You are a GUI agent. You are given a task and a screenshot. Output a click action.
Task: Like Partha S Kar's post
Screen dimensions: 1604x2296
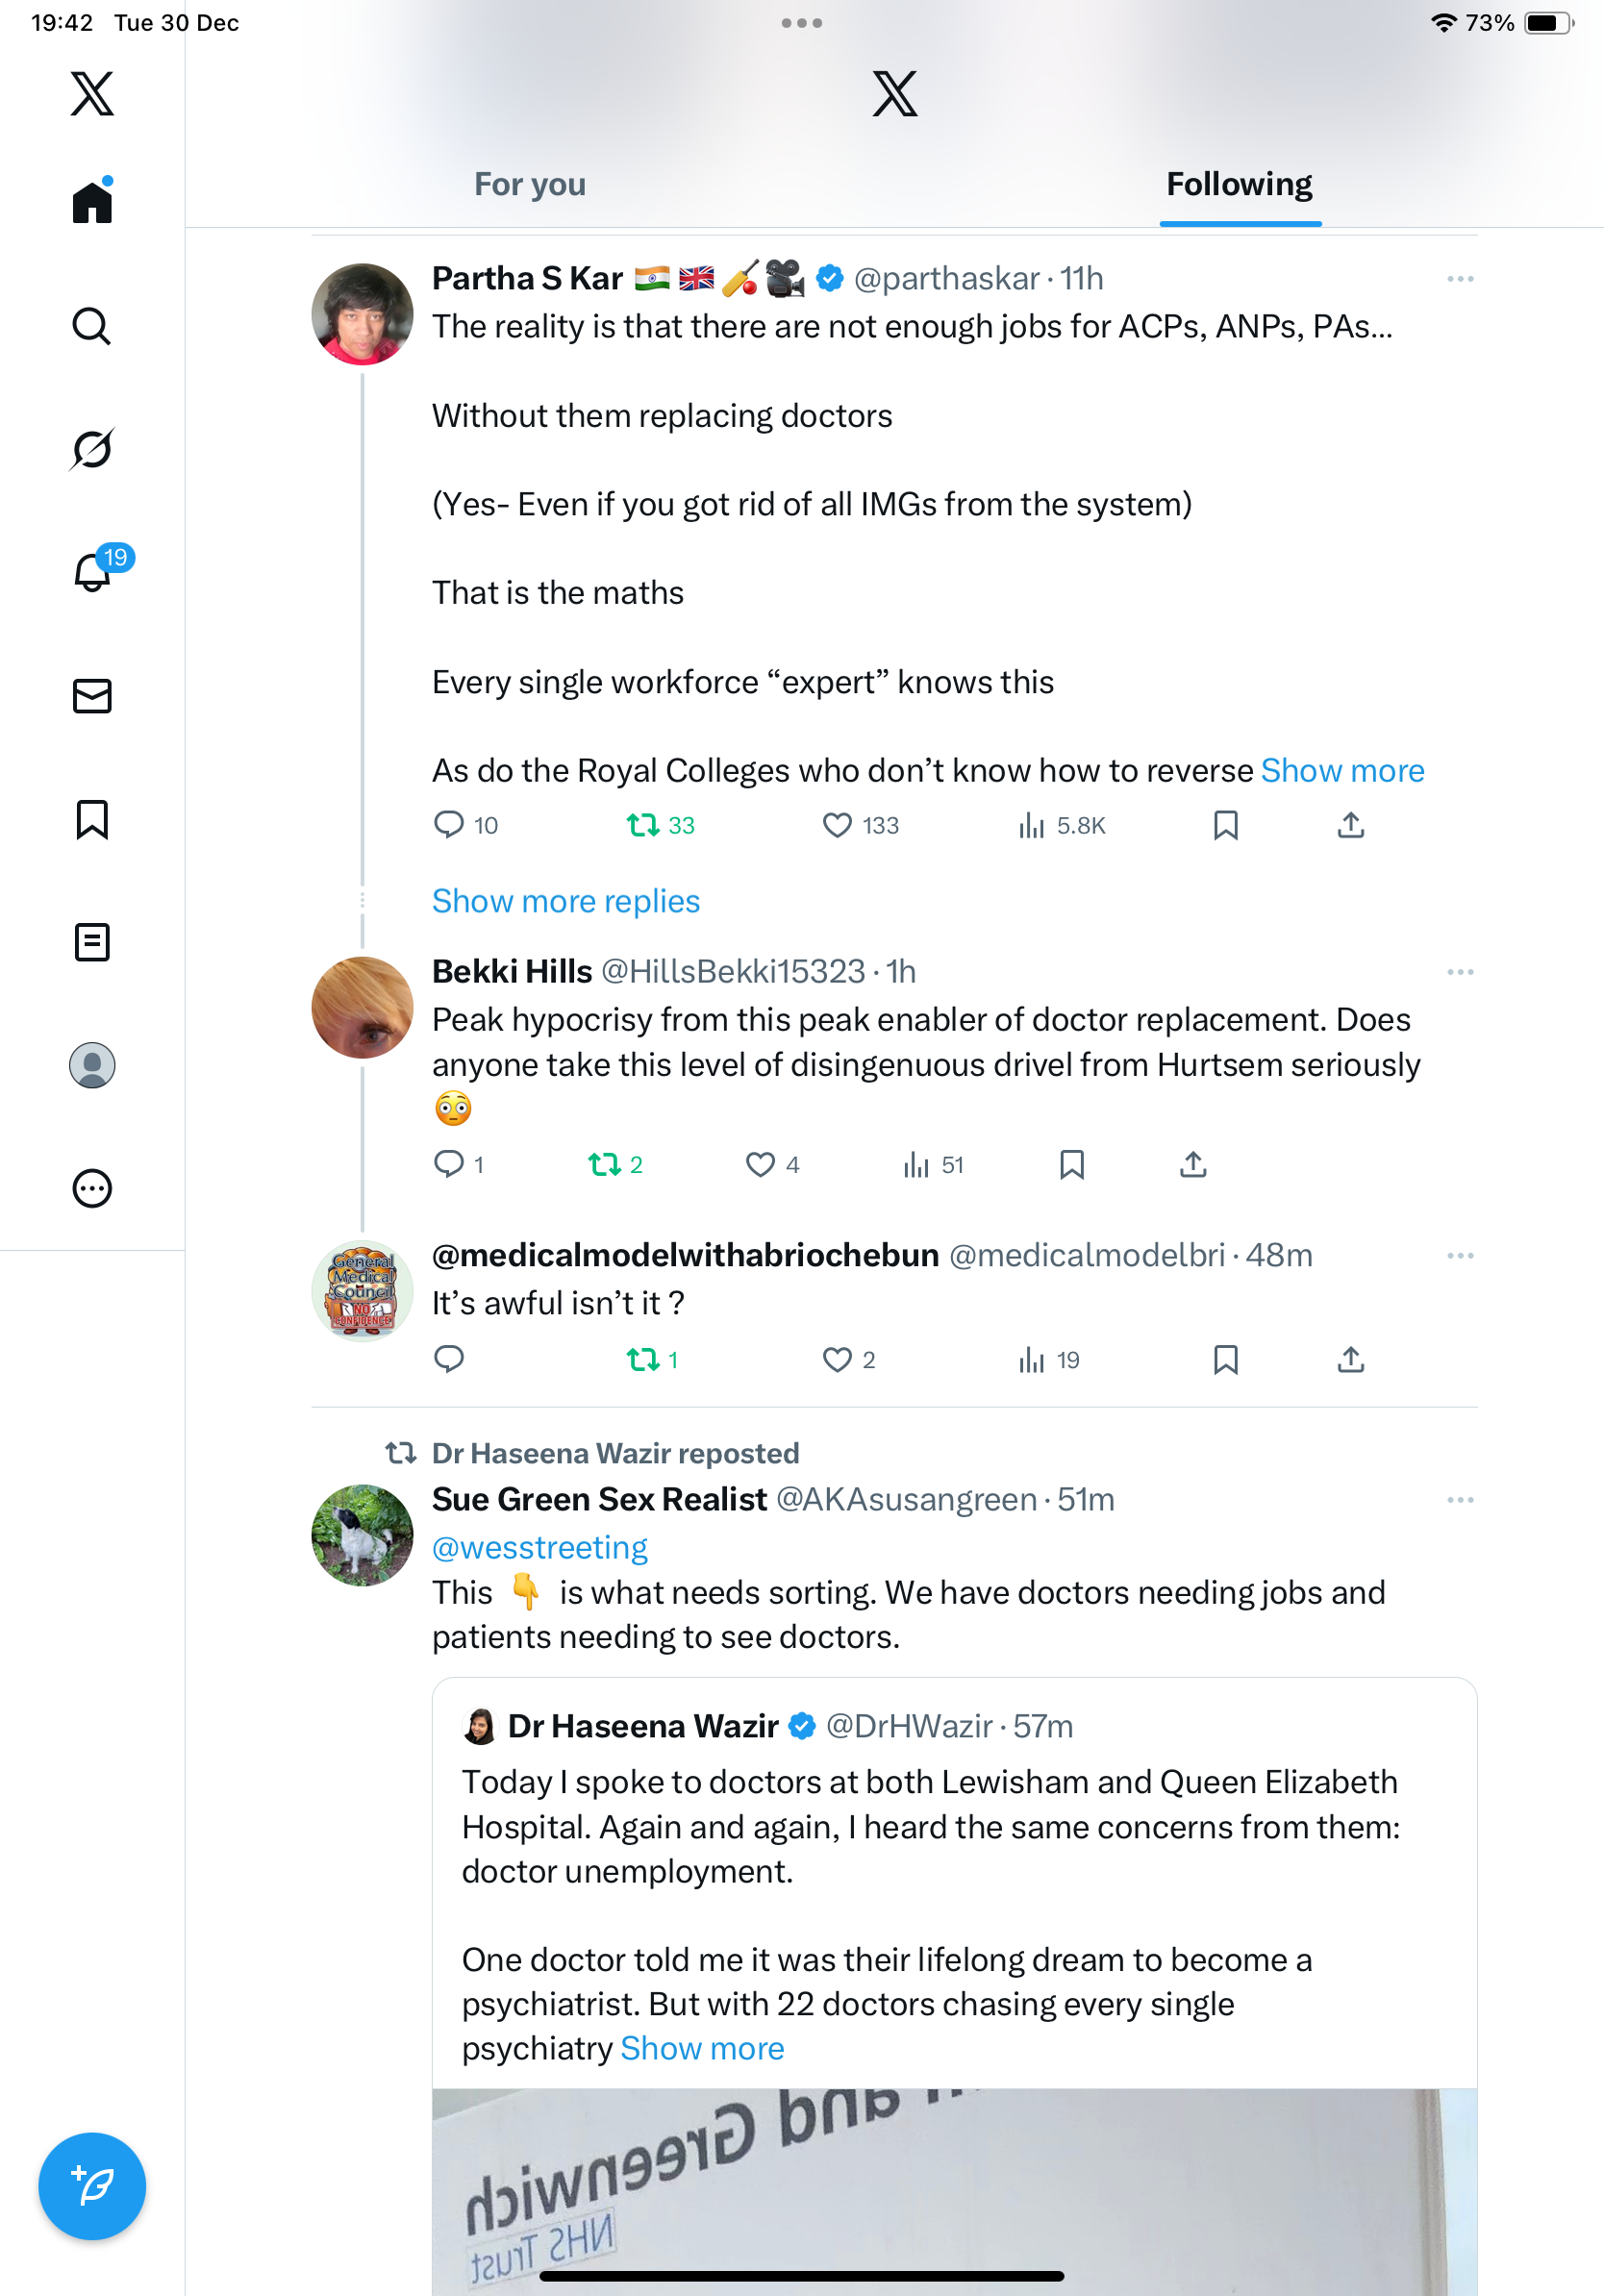pos(836,825)
